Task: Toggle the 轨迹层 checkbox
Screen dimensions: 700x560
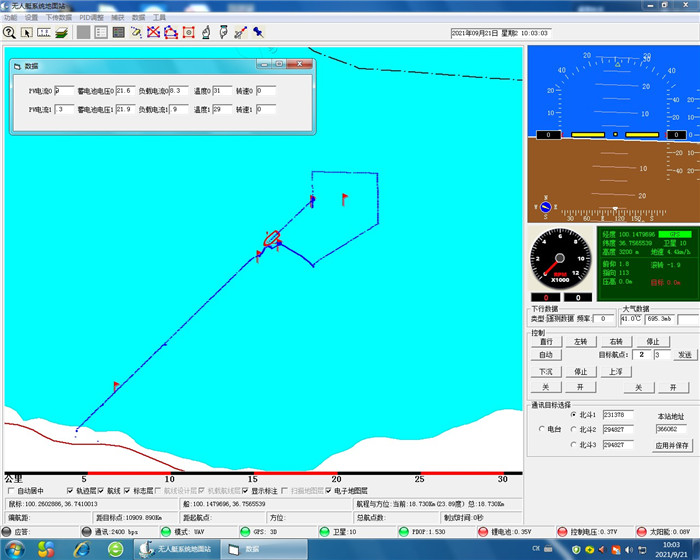Action: (70, 491)
